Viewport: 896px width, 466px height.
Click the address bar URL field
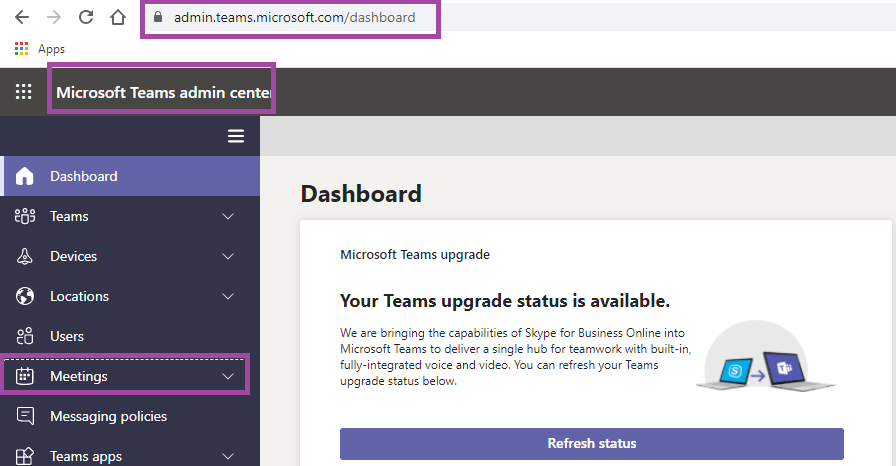[x=294, y=17]
